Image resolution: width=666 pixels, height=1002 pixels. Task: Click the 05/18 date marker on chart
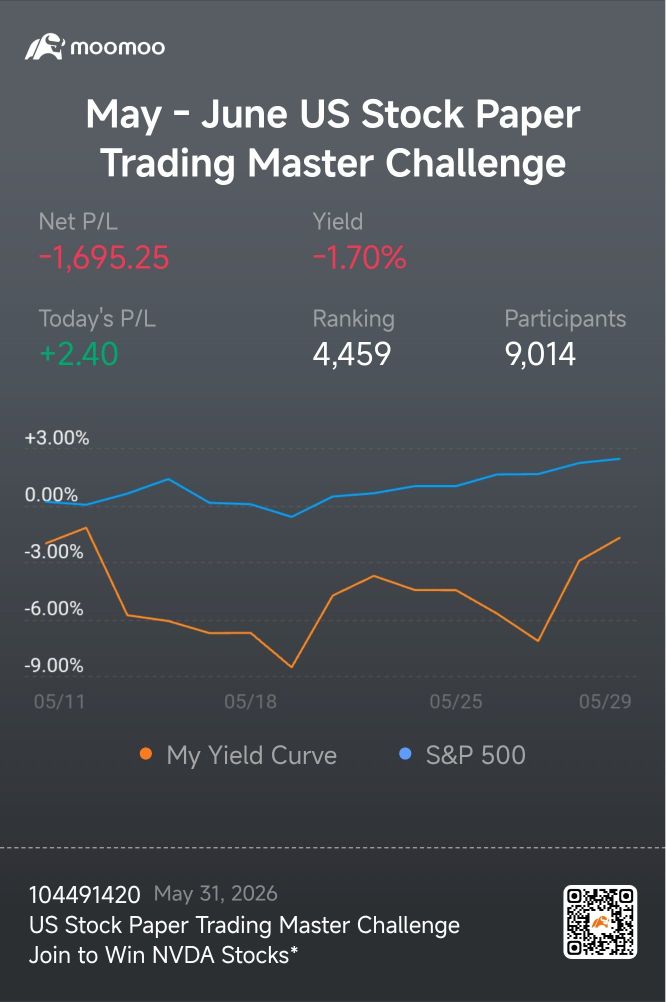tap(251, 702)
